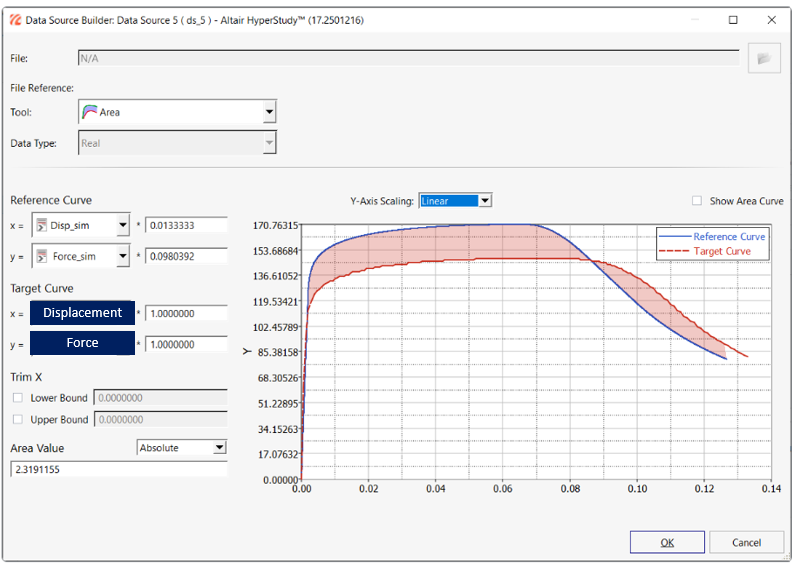
Task: Enable the Lower Bound checkbox
Action: point(18,397)
